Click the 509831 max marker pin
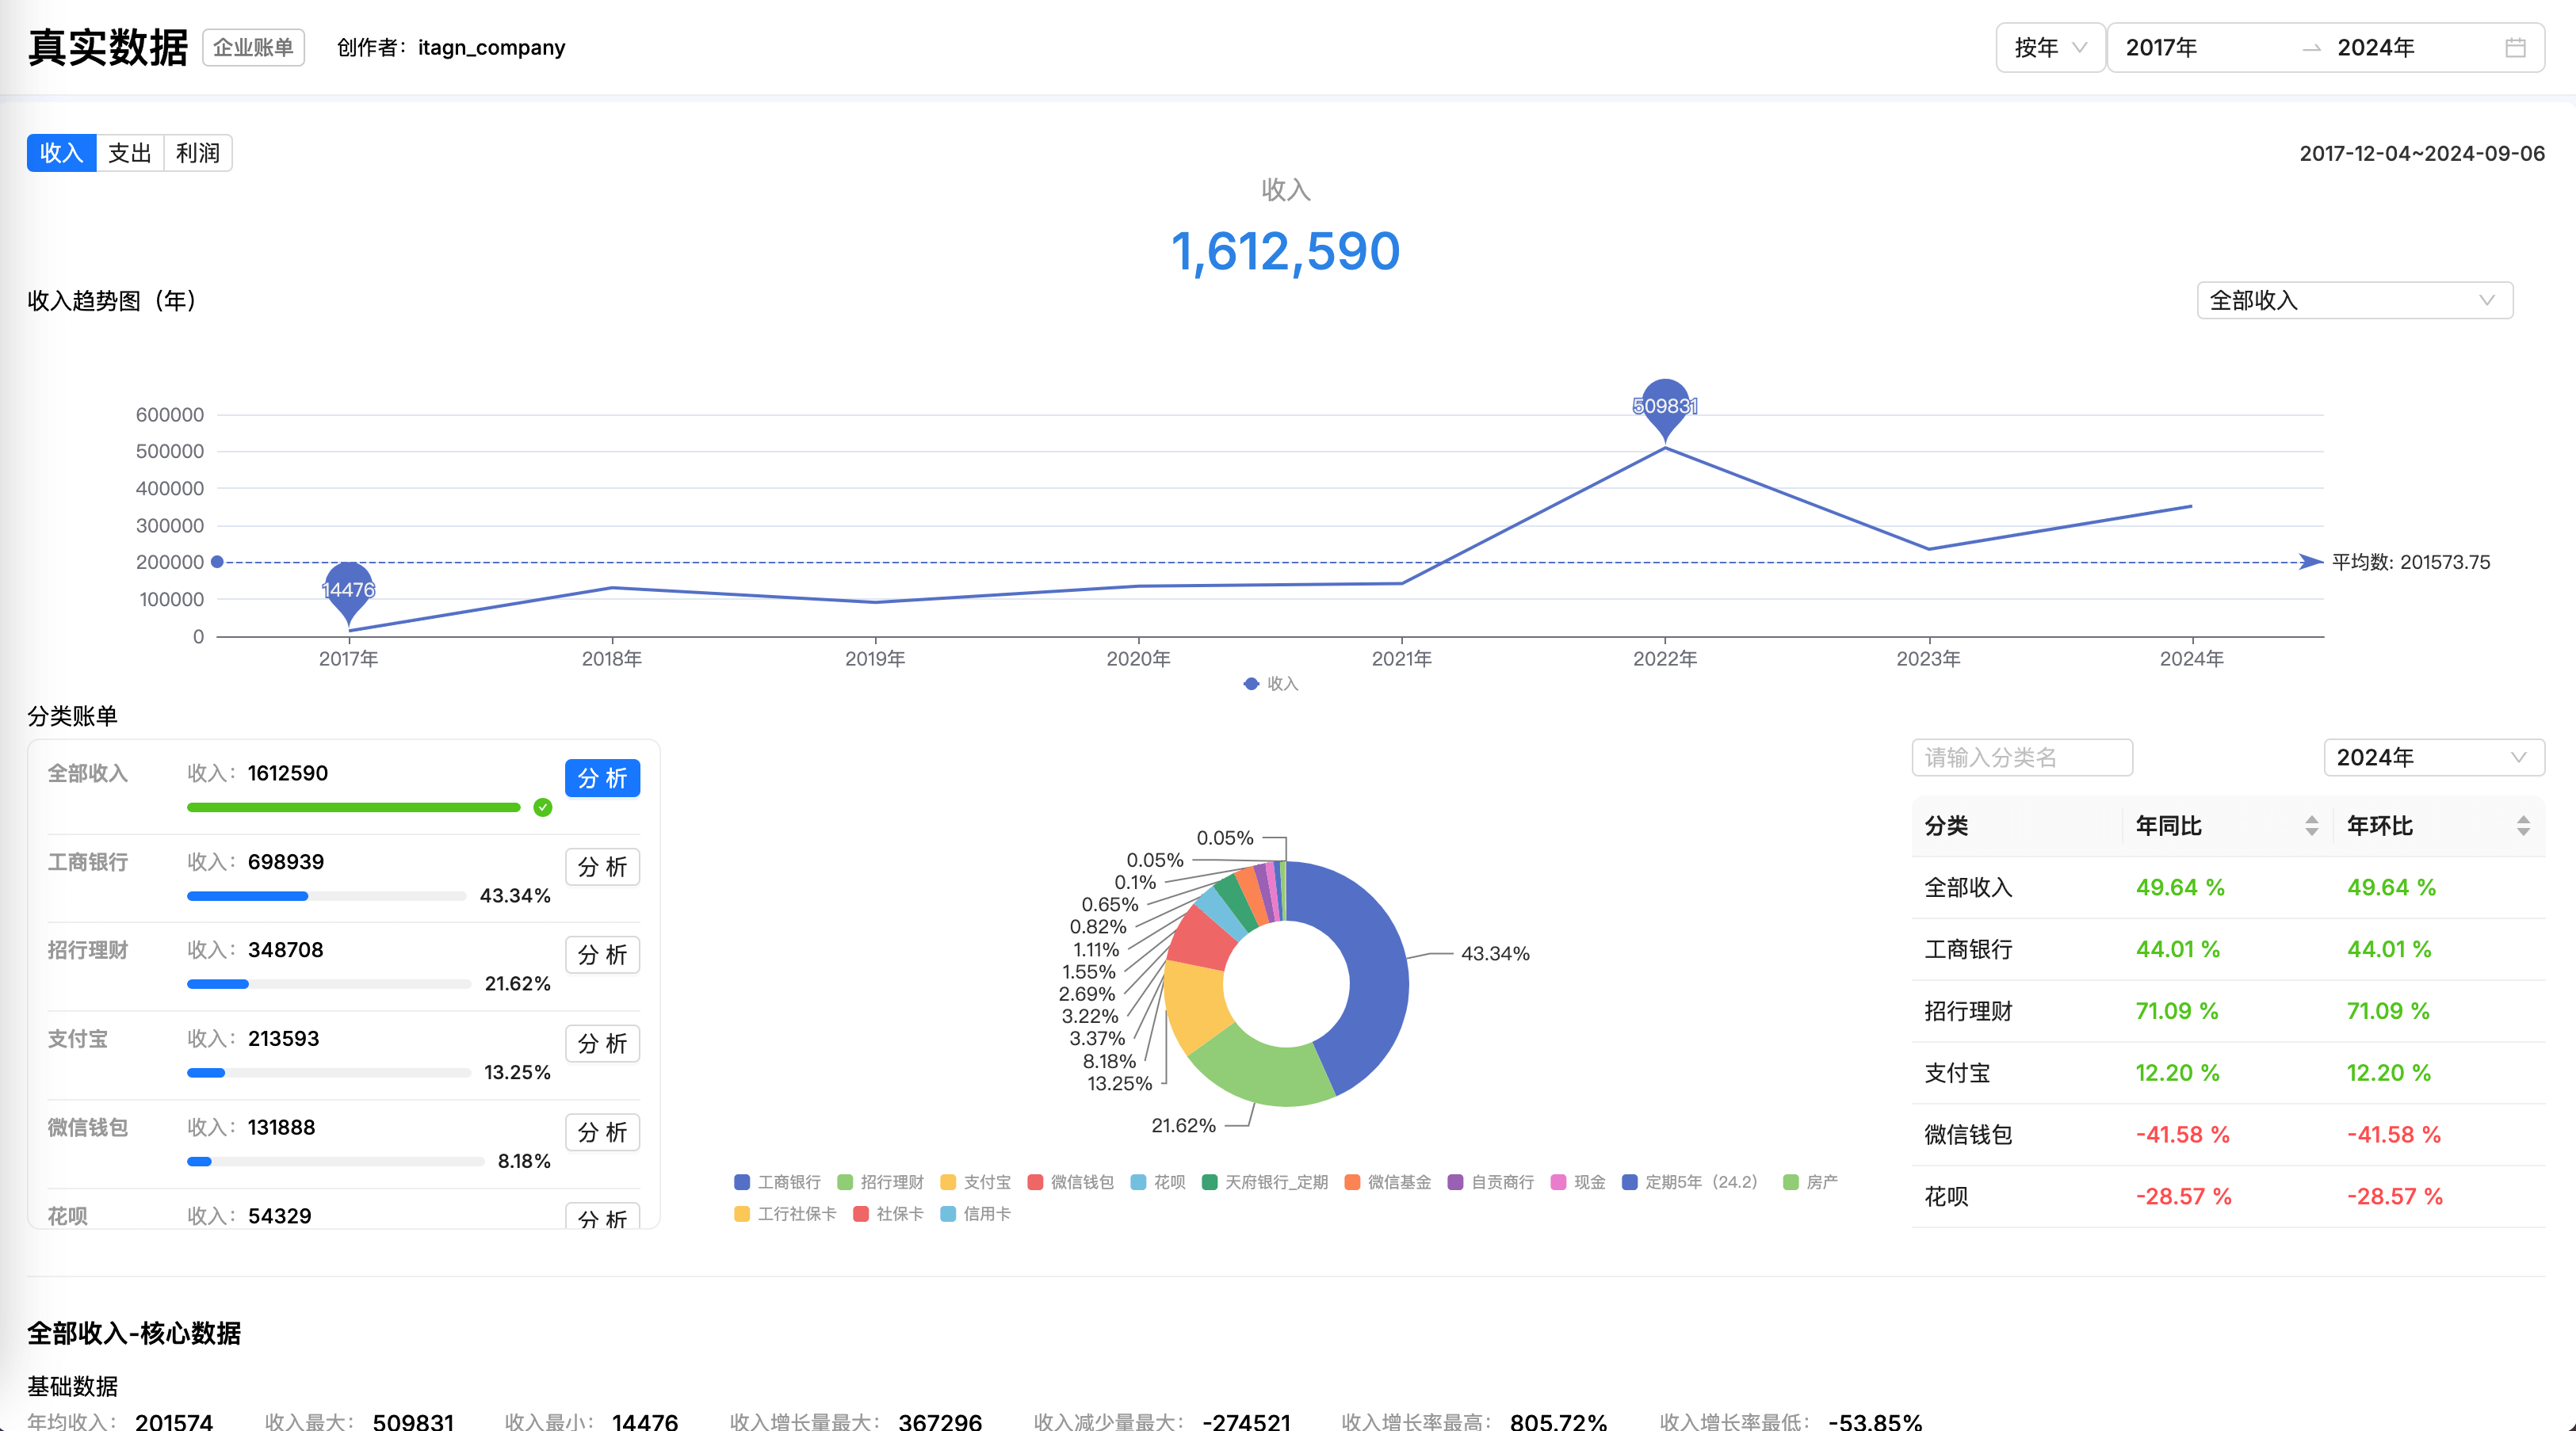The image size is (2576, 1431). click(x=1665, y=409)
